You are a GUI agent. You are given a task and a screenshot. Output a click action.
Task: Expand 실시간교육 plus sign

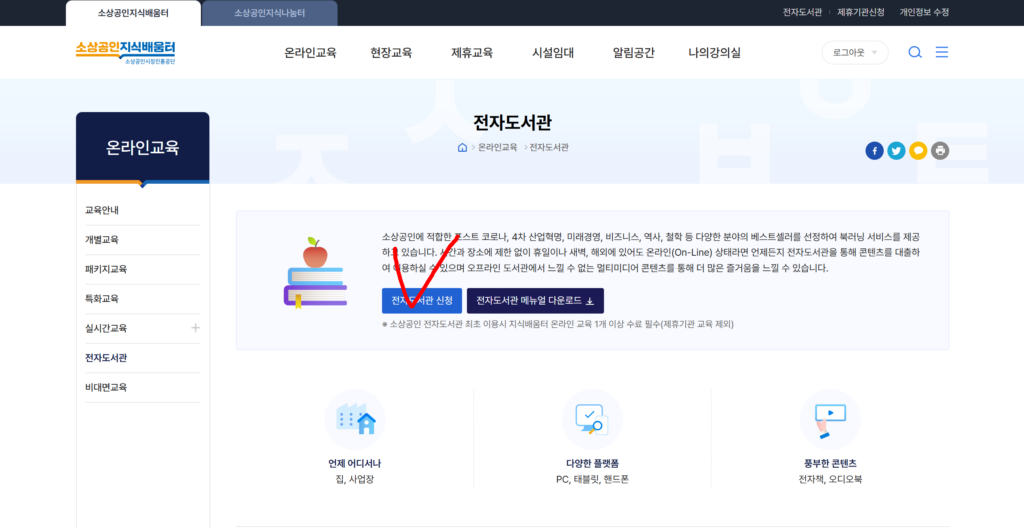[195, 327]
